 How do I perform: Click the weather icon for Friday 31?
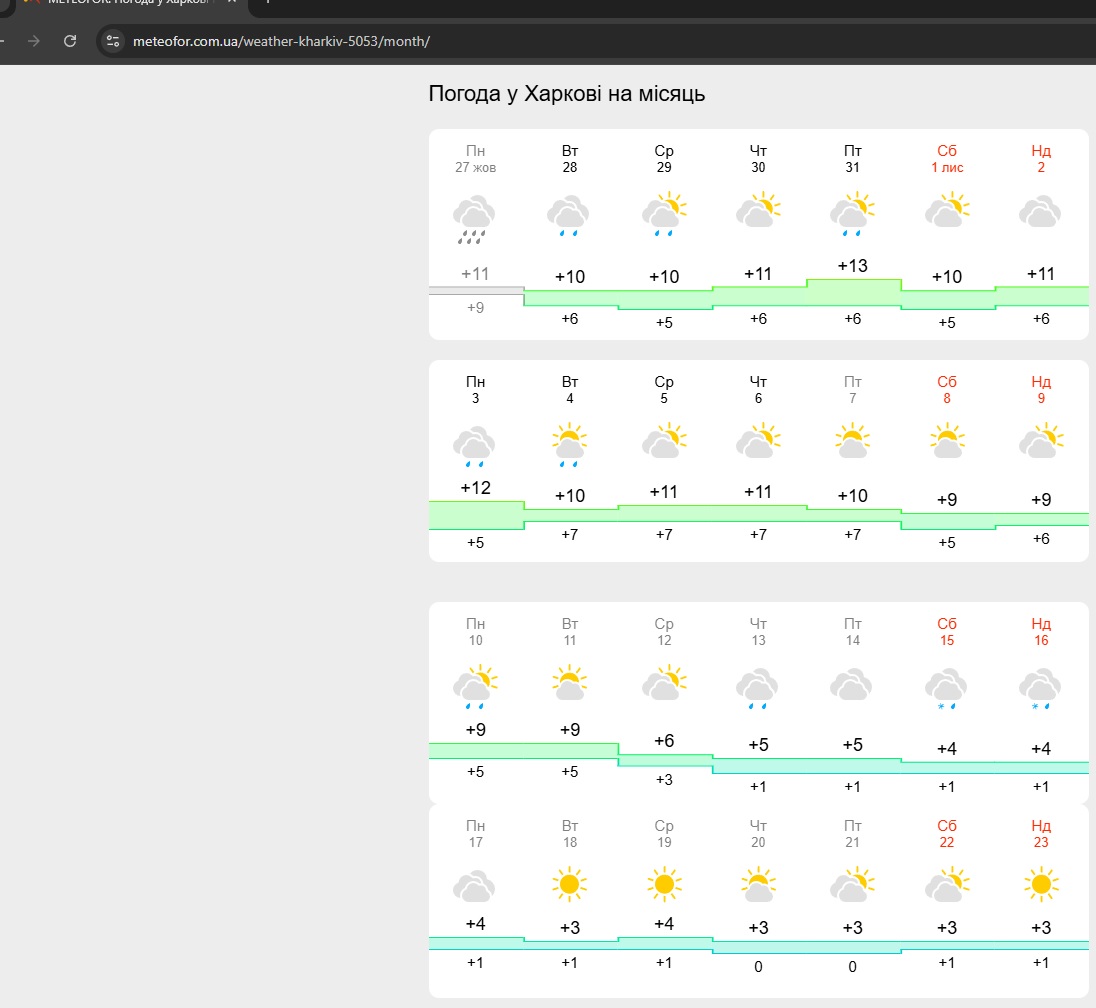pos(852,215)
